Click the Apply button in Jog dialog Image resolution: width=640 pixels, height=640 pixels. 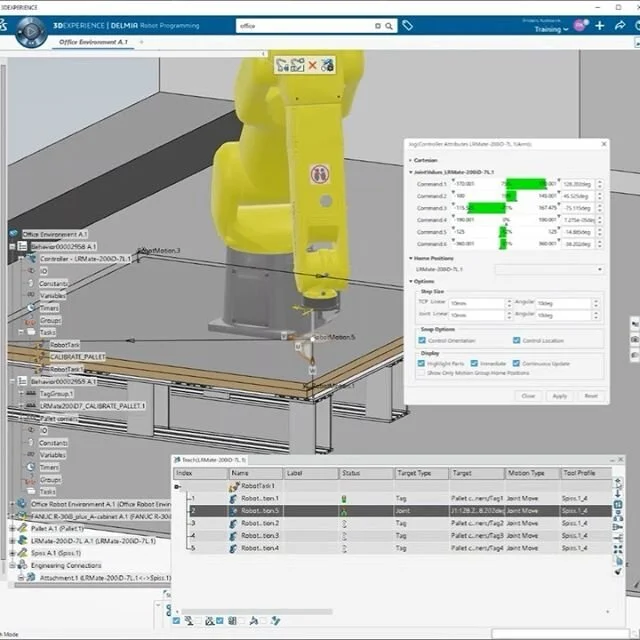[560, 396]
